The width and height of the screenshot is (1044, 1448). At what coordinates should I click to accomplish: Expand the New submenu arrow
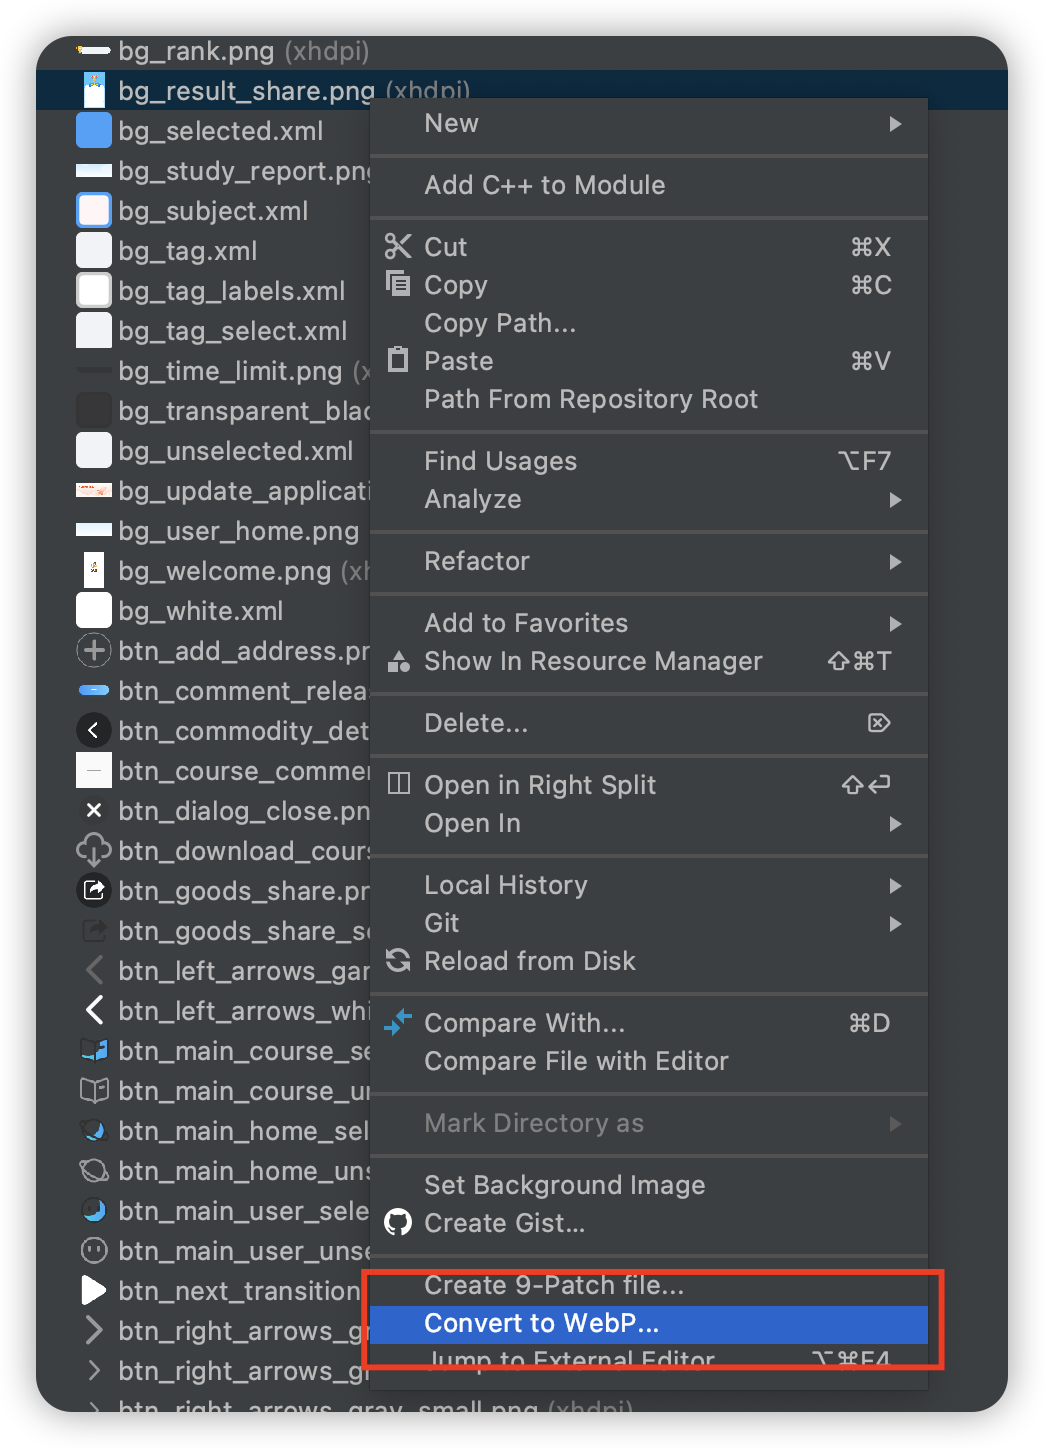895,124
